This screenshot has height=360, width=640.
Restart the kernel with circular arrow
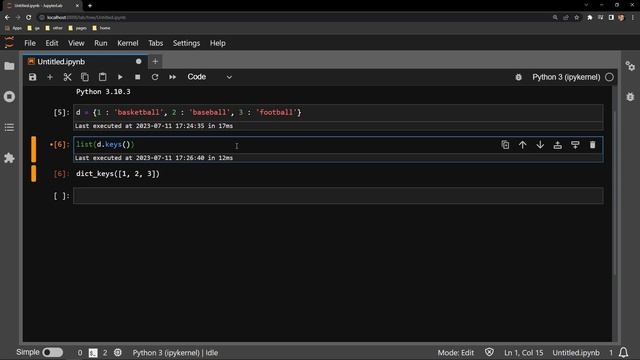pos(155,77)
